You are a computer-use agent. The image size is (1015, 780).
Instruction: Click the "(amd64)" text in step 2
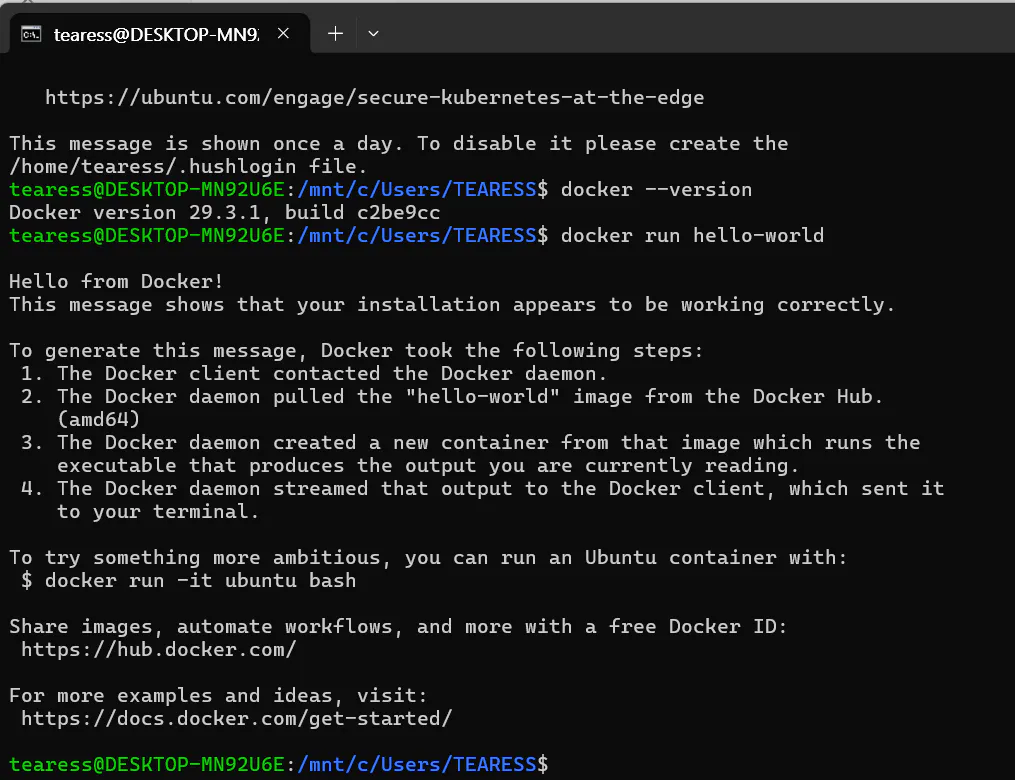98,419
